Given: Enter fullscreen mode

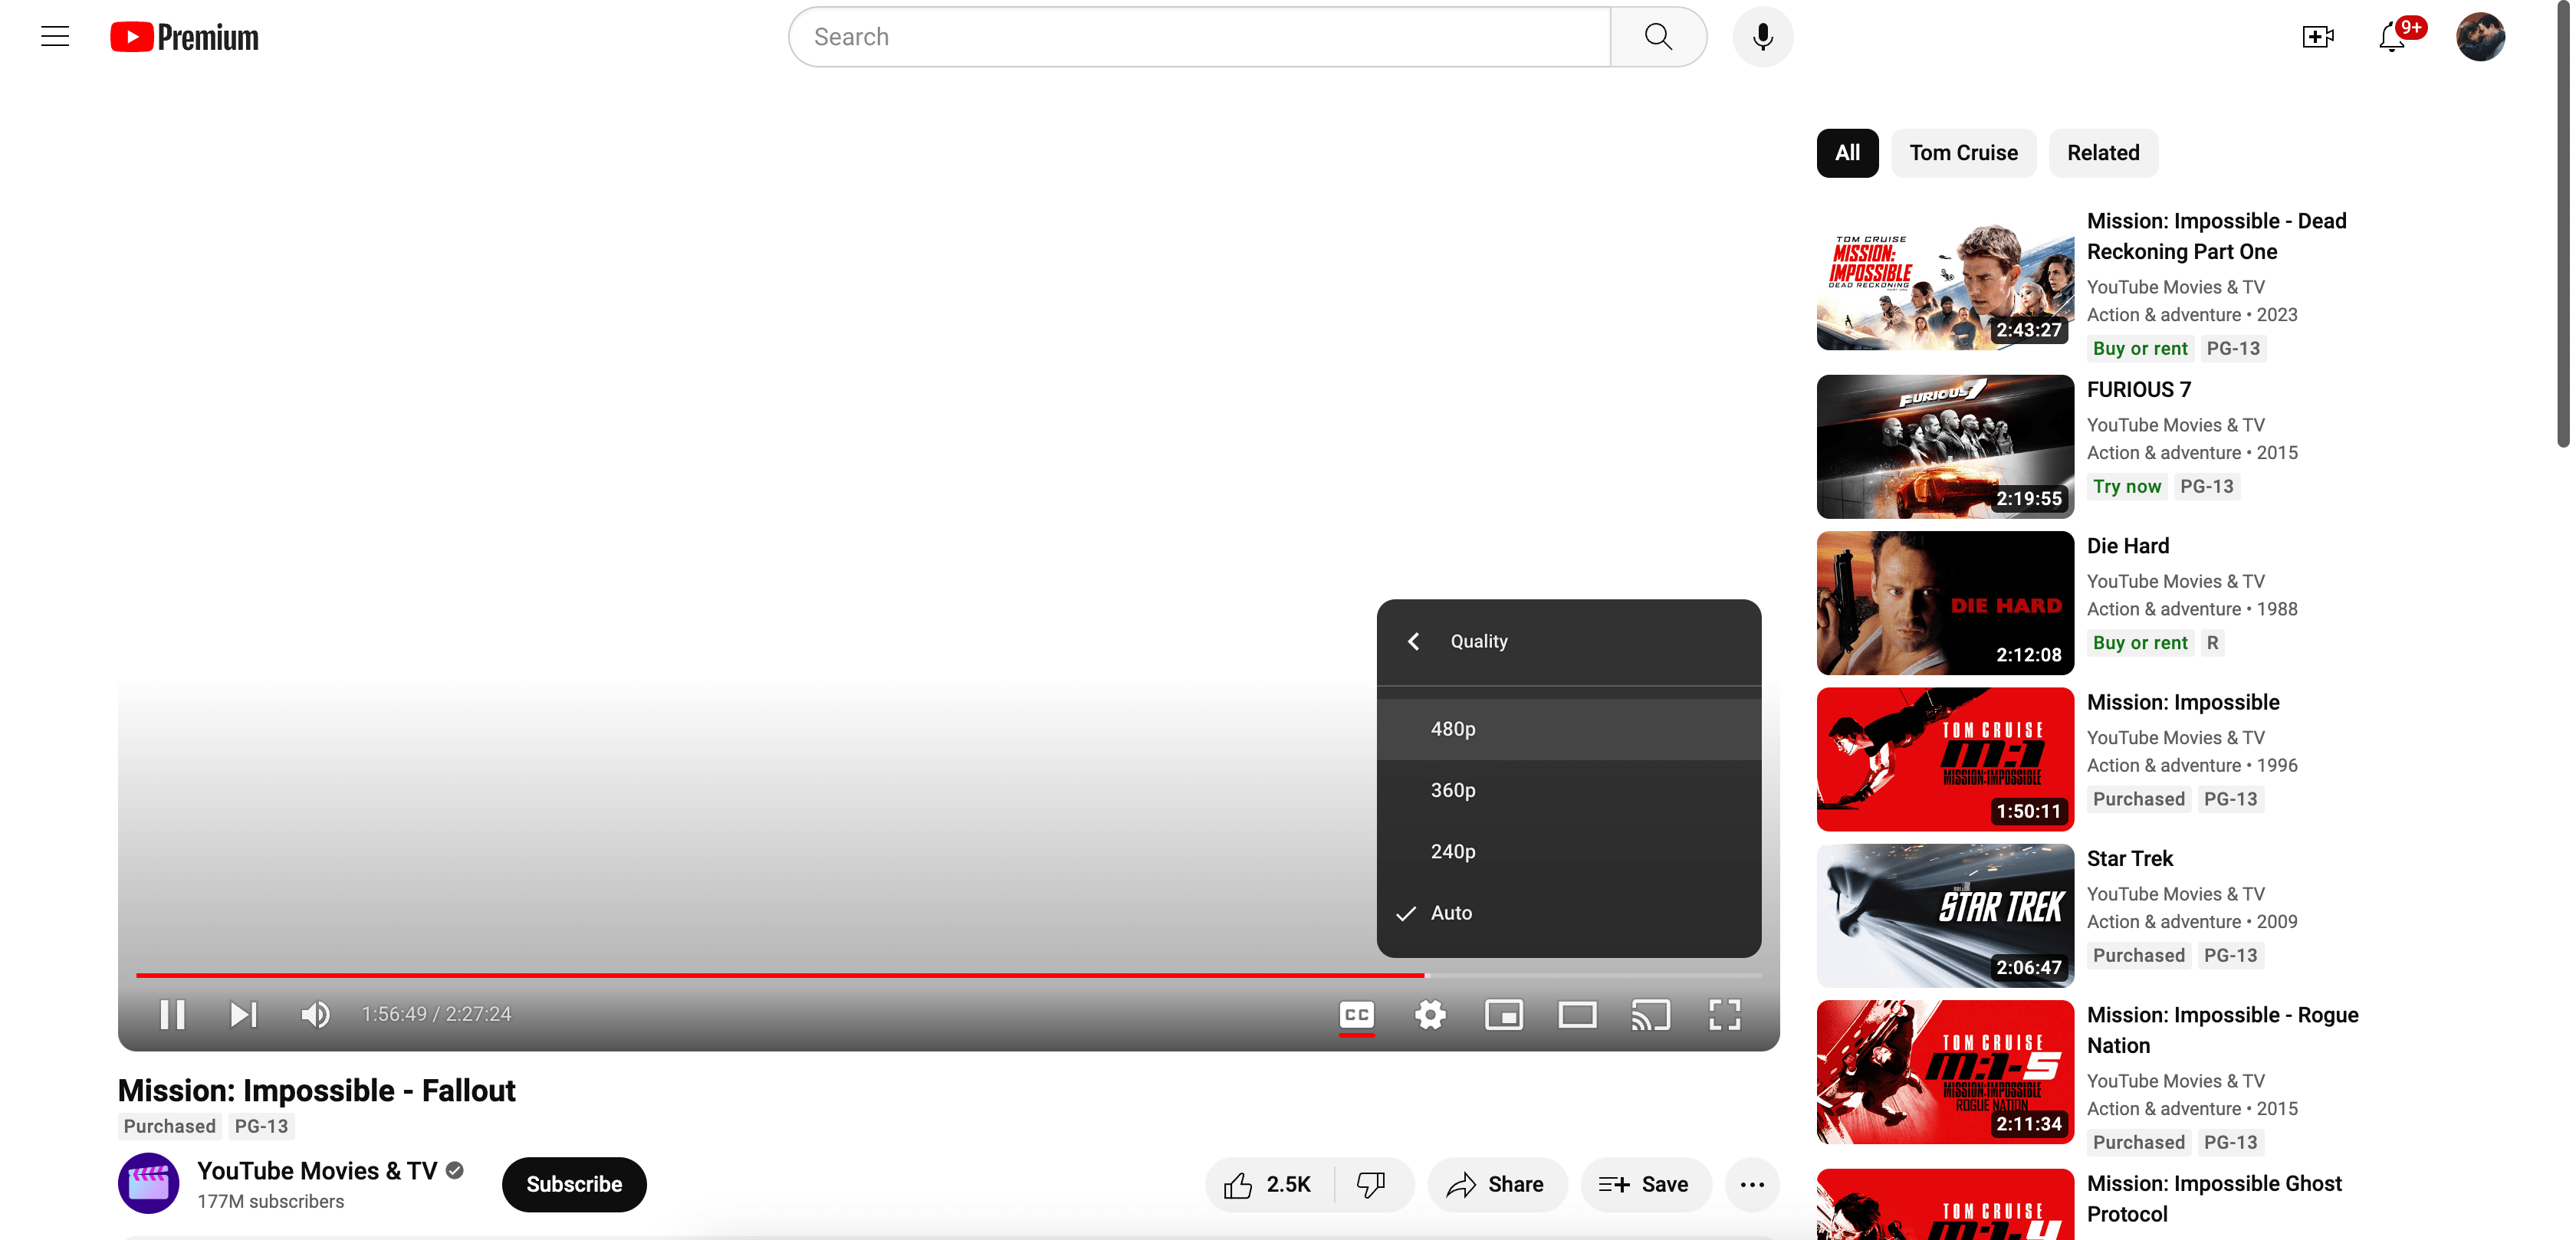Looking at the screenshot, I should tap(1724, 1014).
